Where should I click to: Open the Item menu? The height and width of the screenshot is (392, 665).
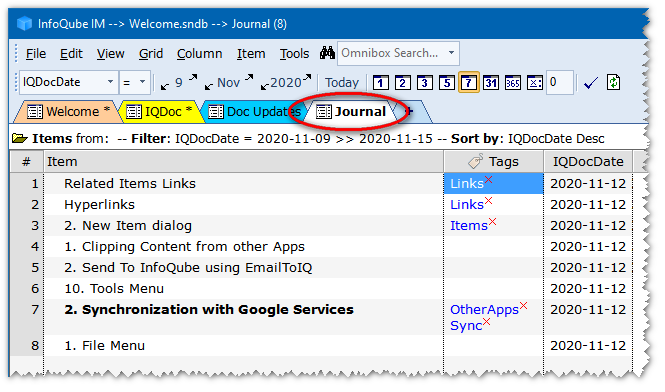tap(251, 53)
